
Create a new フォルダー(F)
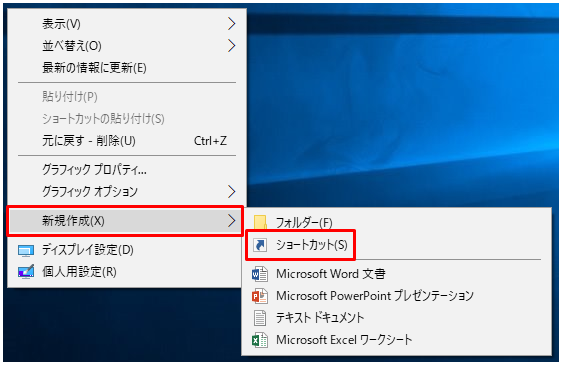[396, 223]
